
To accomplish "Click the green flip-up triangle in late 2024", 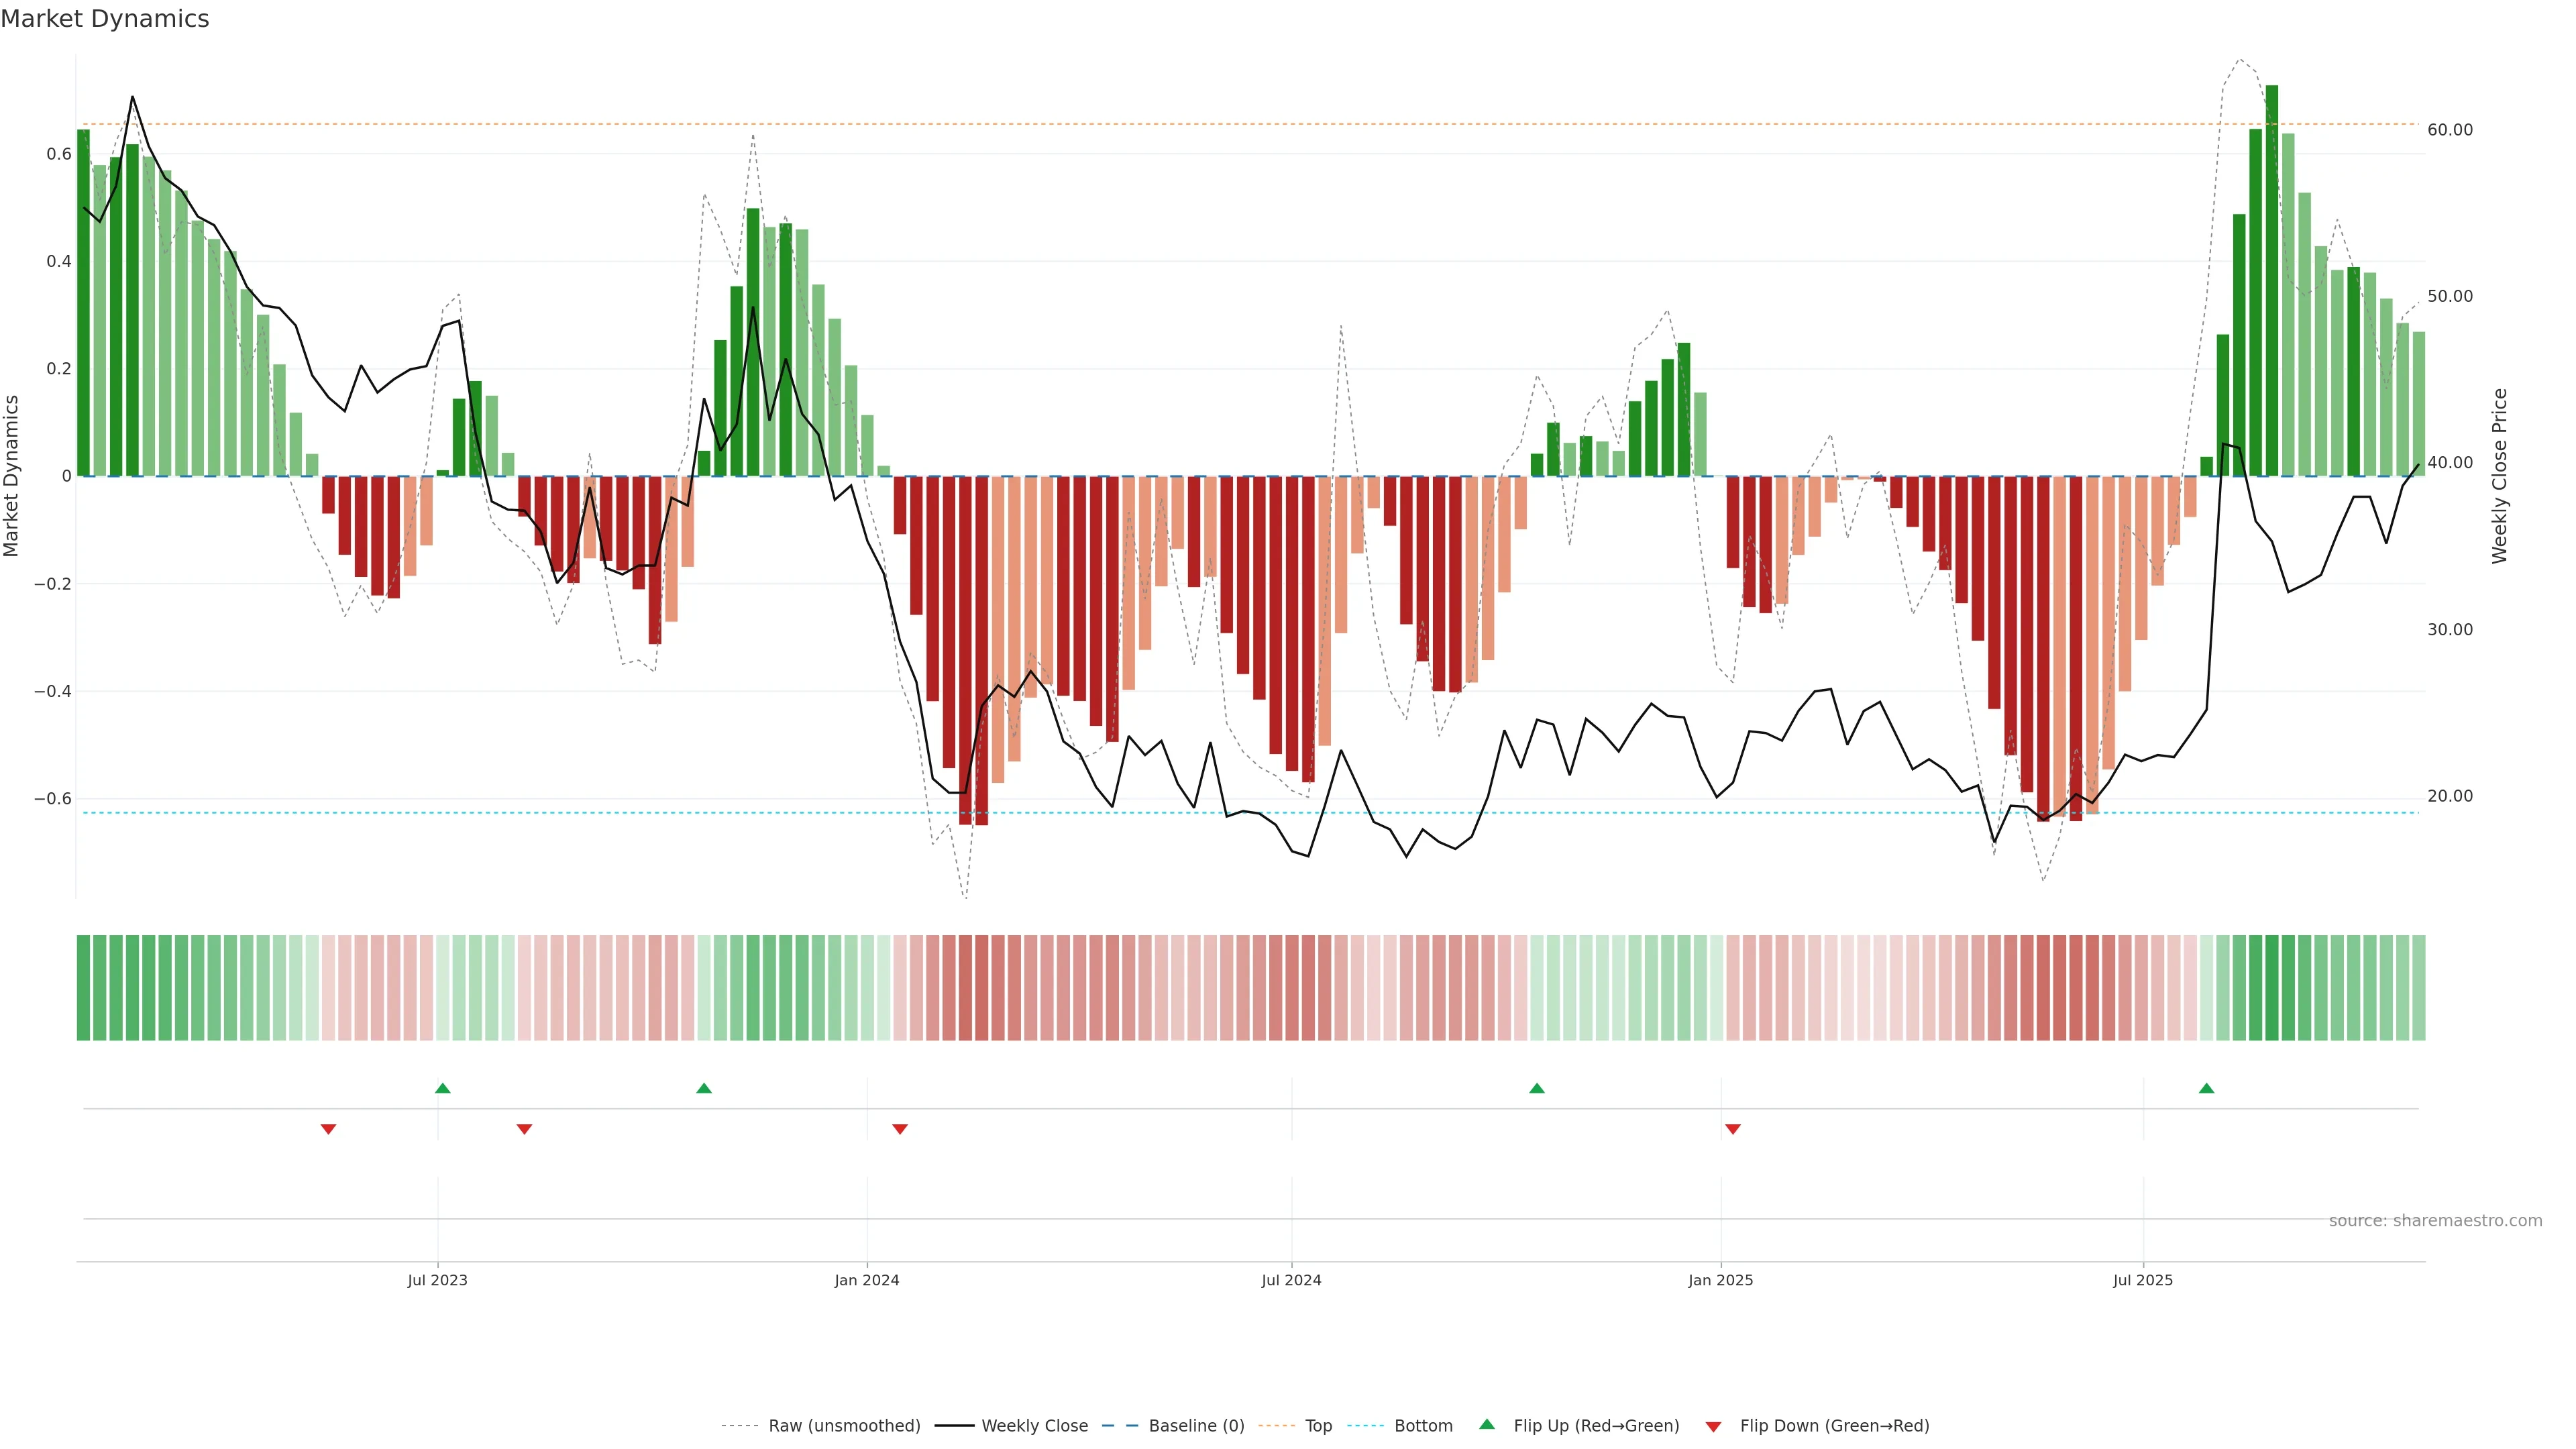I will [1537, 1088].
